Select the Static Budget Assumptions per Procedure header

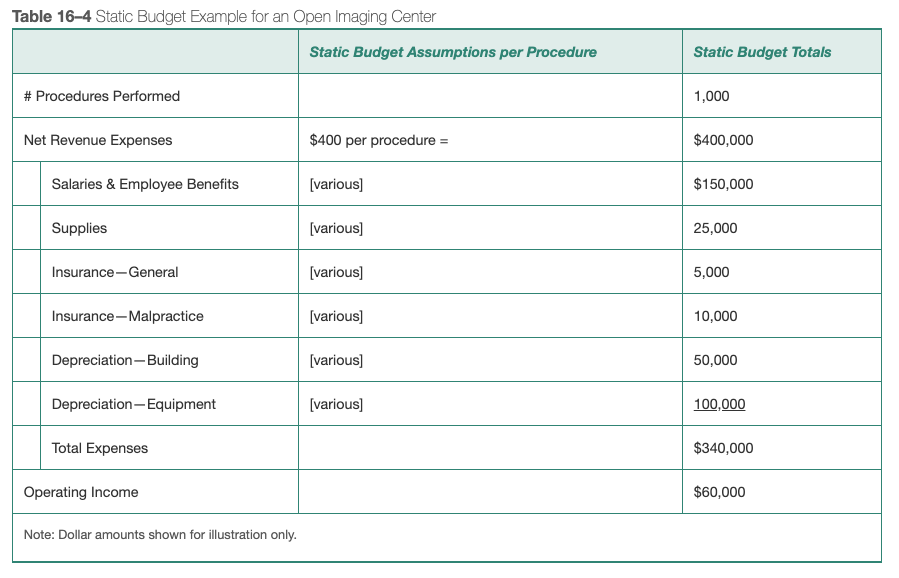click(453, 52)
